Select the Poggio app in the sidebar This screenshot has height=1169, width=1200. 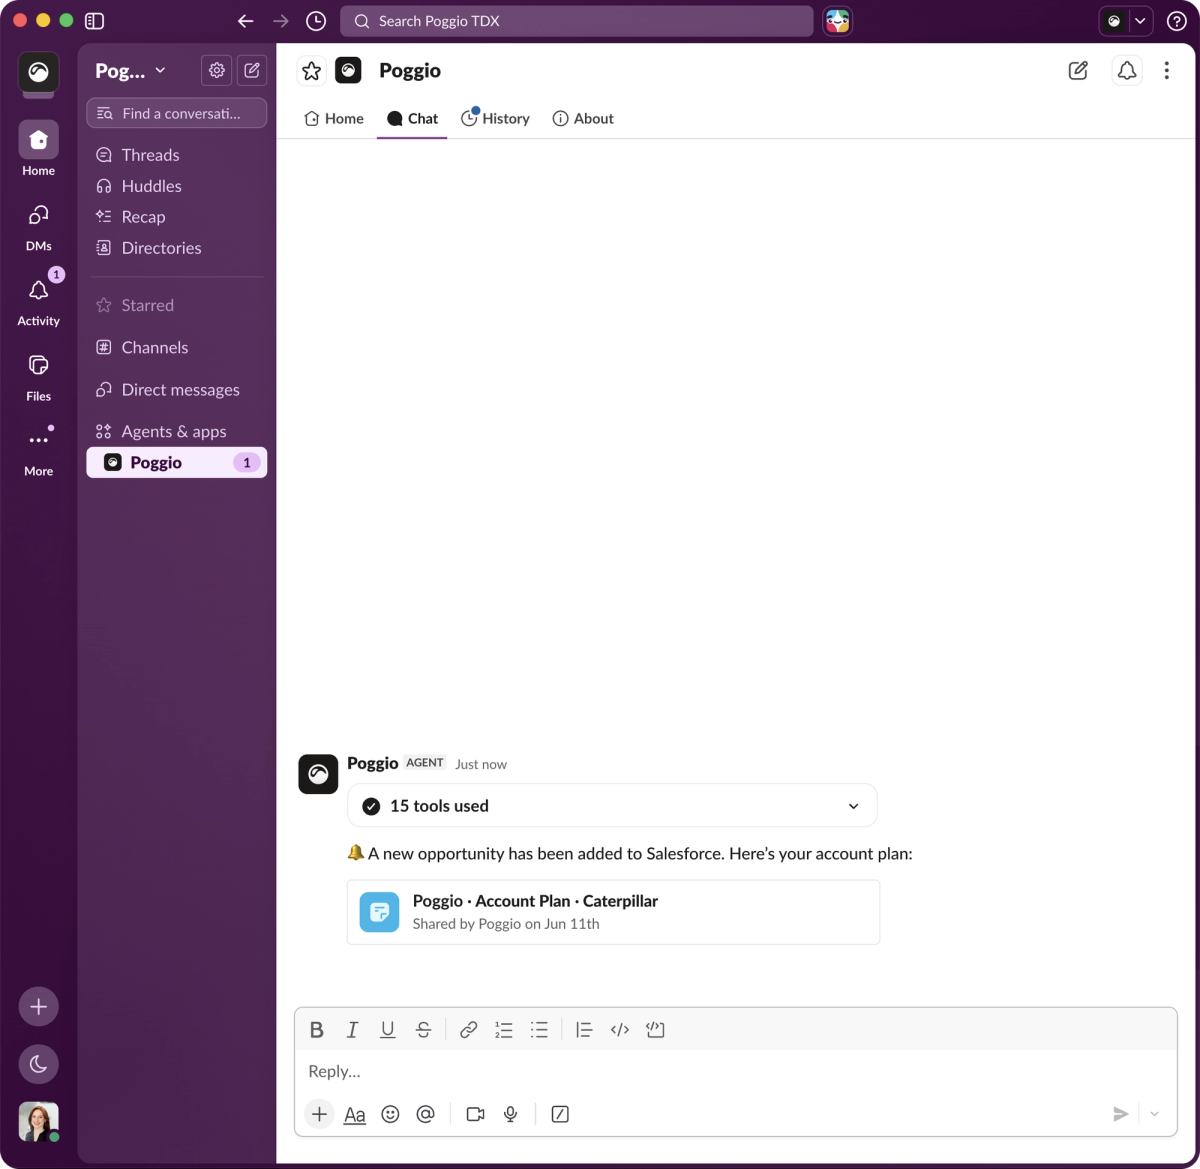(177, 462)
